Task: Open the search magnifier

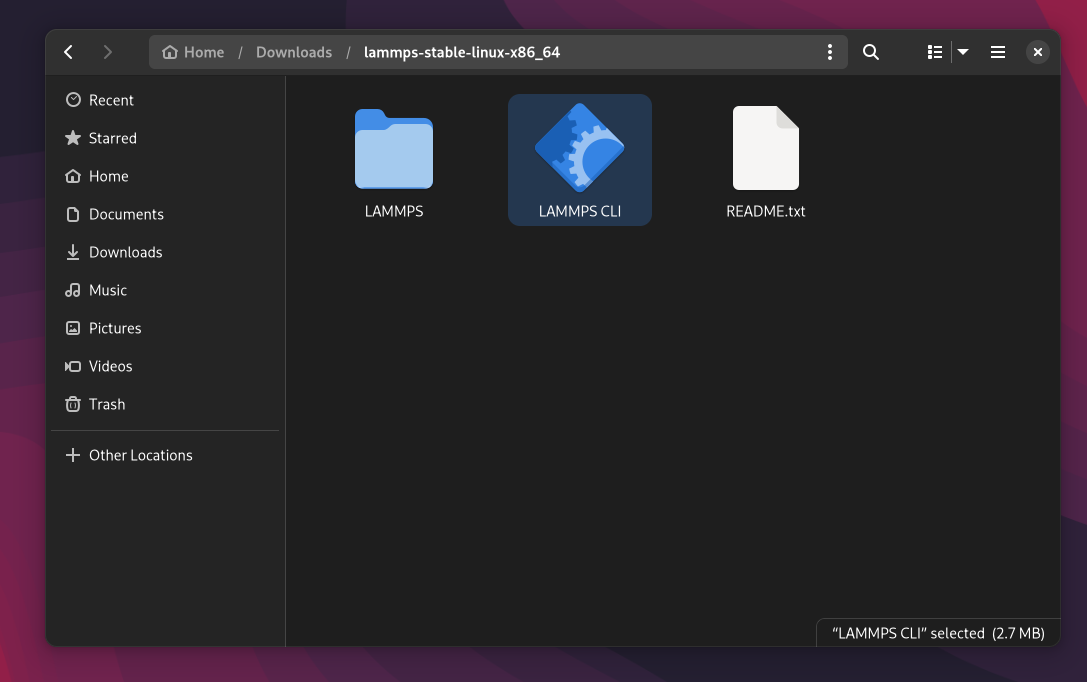Action: point(871,52)
